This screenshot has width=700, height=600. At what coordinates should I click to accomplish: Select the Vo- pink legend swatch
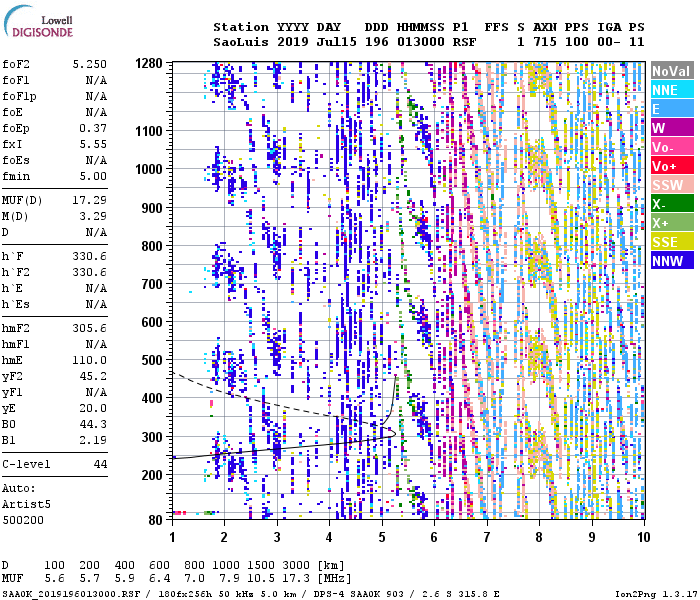(672, 146)
